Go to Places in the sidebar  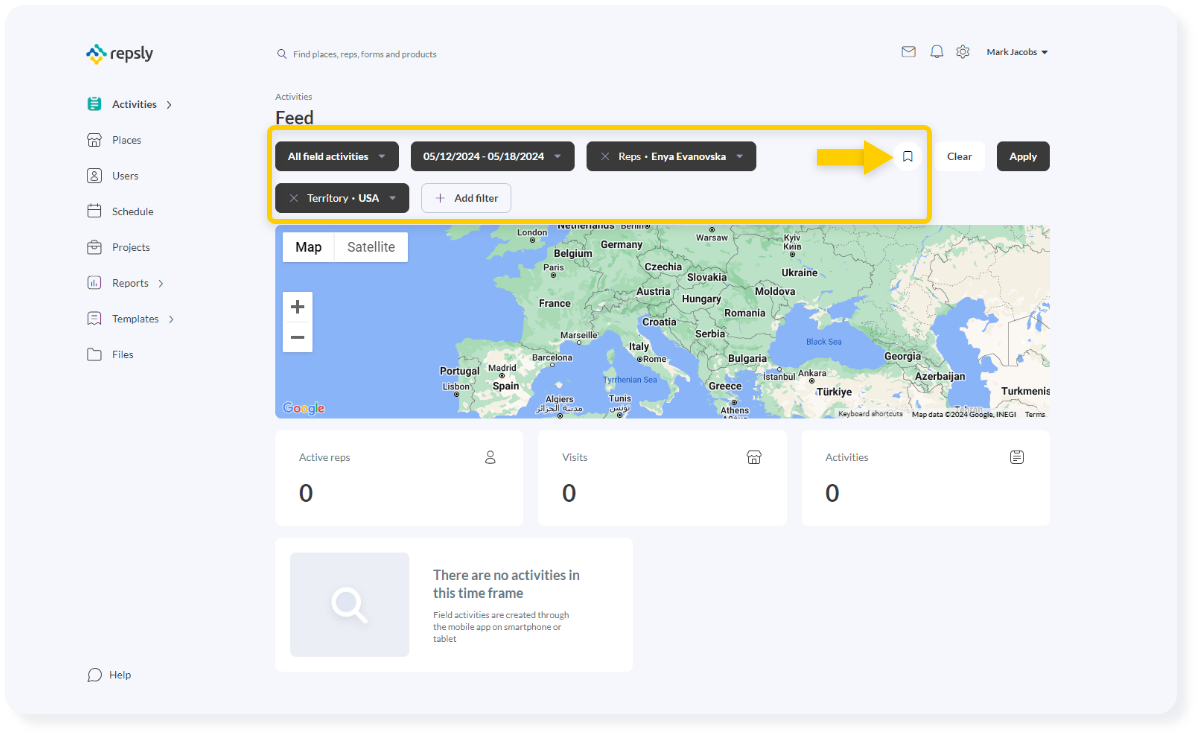126,140
